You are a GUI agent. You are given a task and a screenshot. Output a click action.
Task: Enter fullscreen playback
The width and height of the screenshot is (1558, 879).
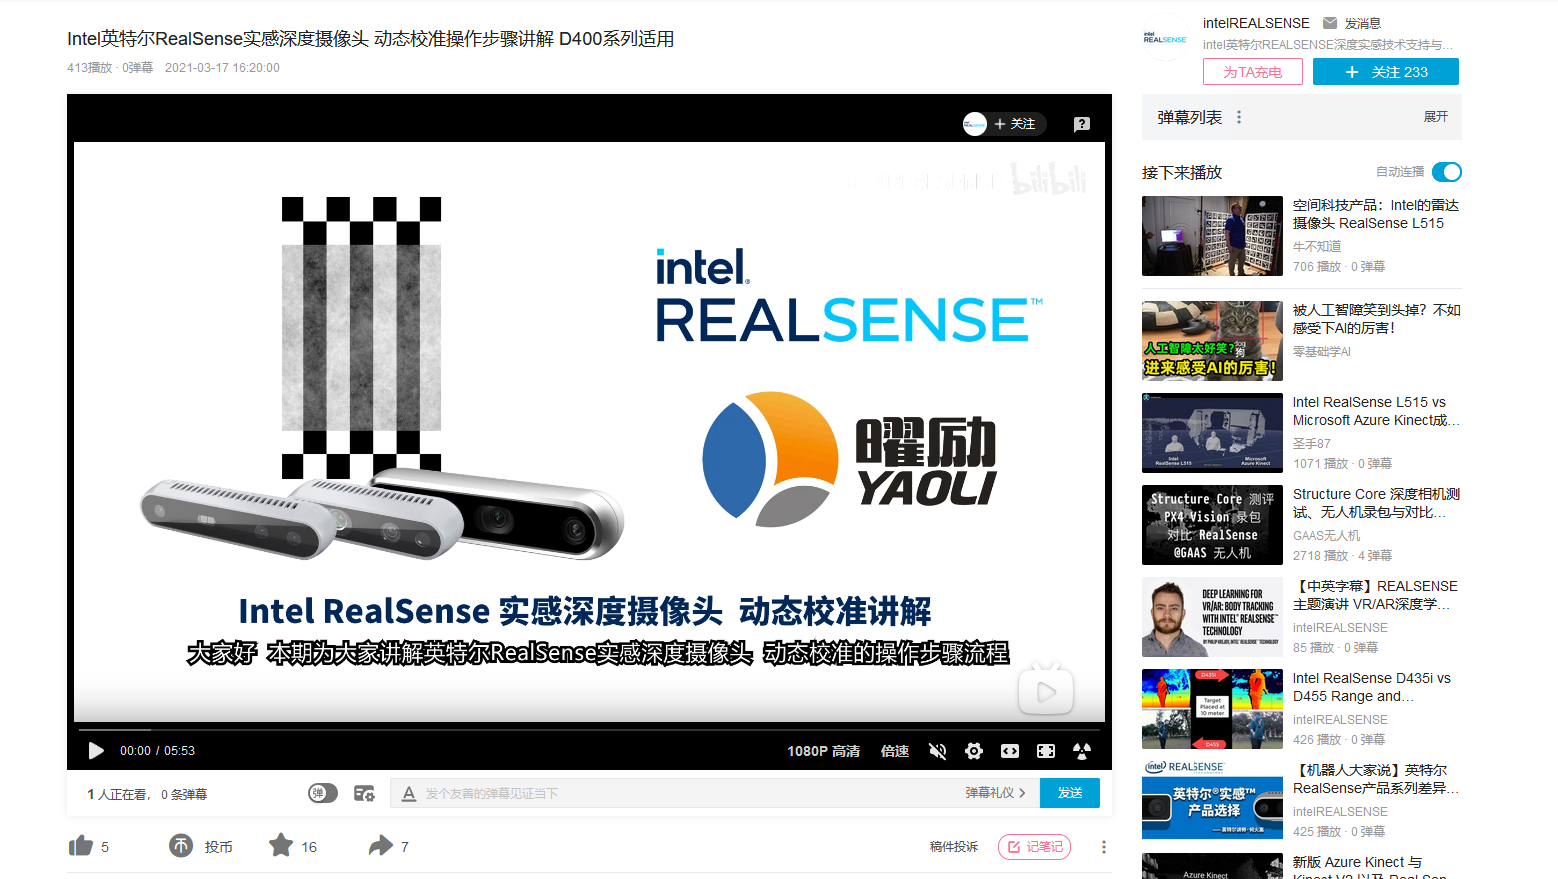coord(1045,750)
